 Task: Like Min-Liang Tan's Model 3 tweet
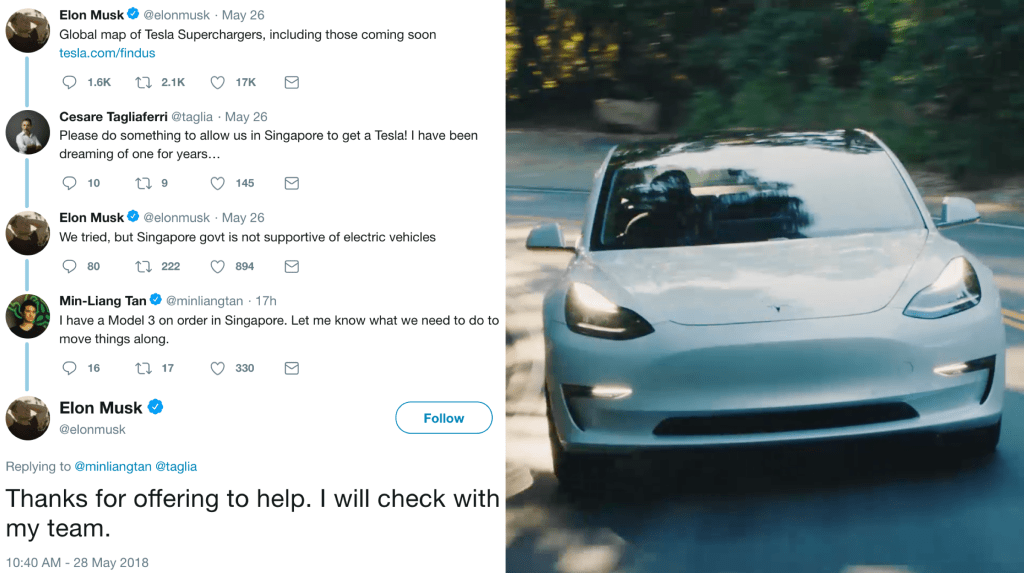(217, 368)
